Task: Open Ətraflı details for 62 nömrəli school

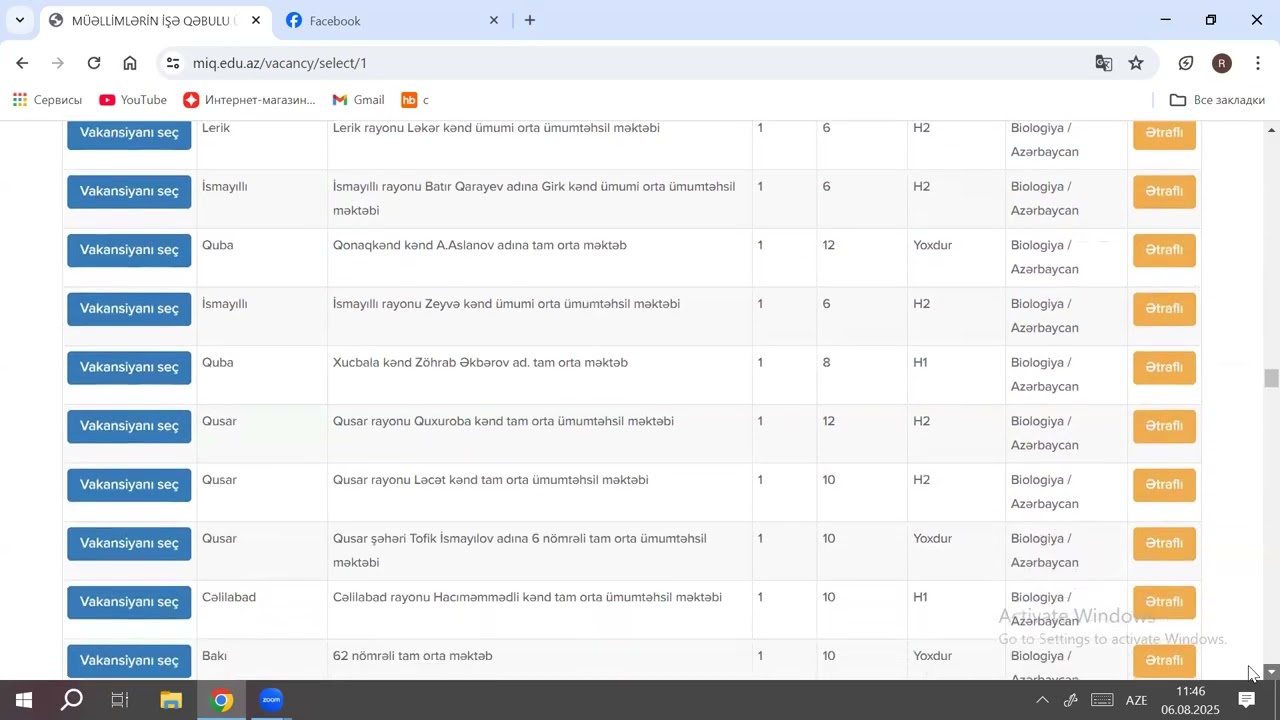Action: [1164, 661]
